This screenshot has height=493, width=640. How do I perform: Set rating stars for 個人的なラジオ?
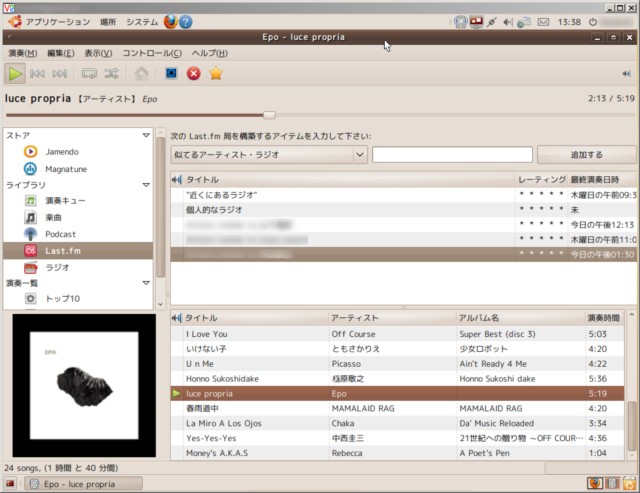(x=541, y=210)
